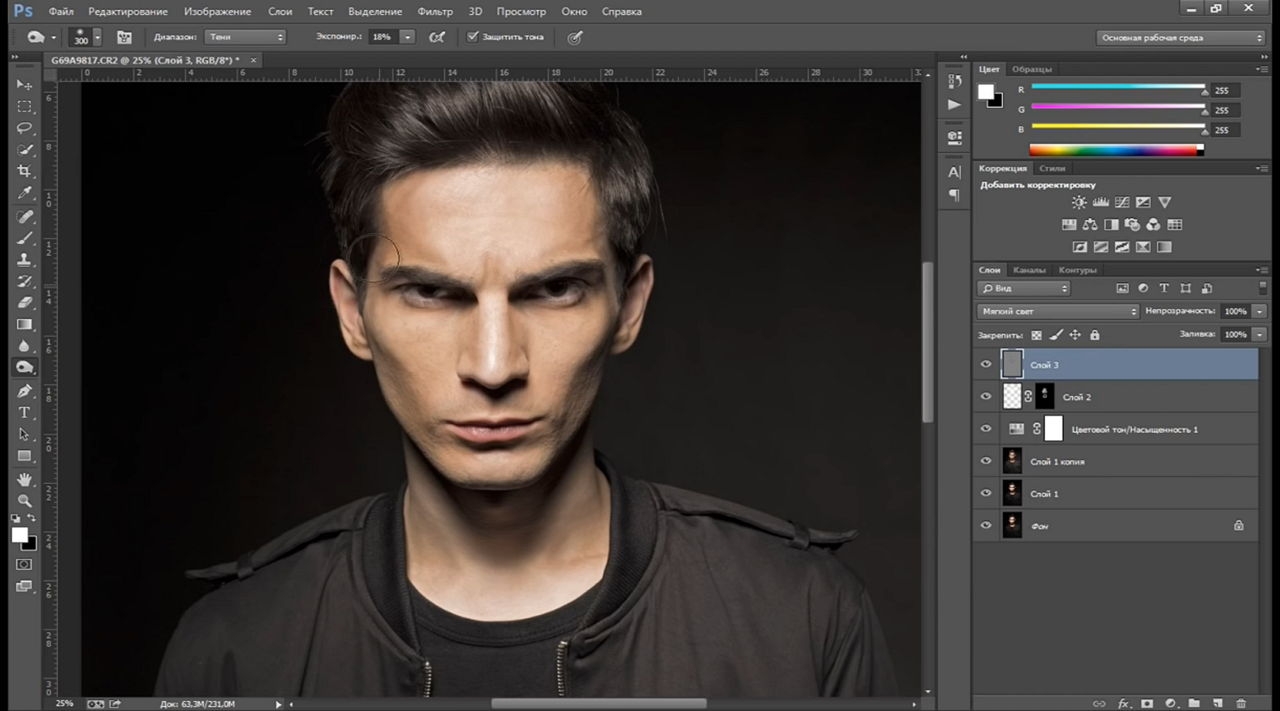Select the Move tool

(24, 85)
